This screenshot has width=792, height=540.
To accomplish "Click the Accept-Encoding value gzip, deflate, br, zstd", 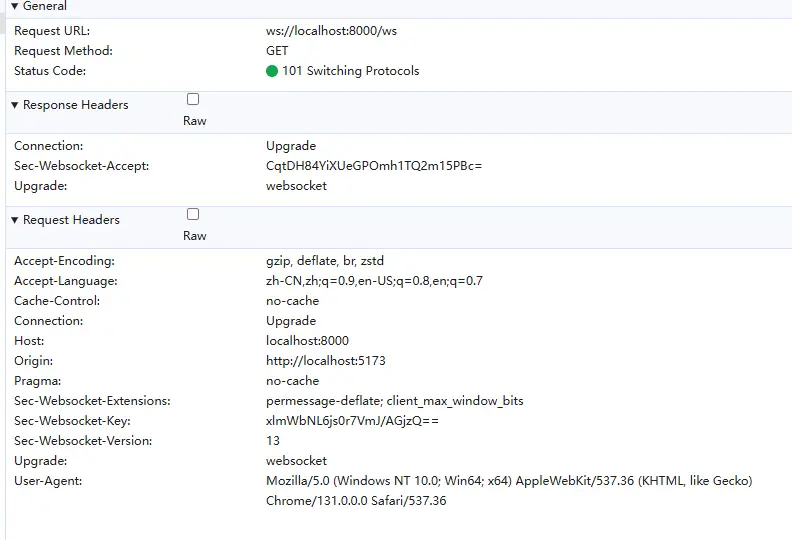I will [x=325, y=261].
